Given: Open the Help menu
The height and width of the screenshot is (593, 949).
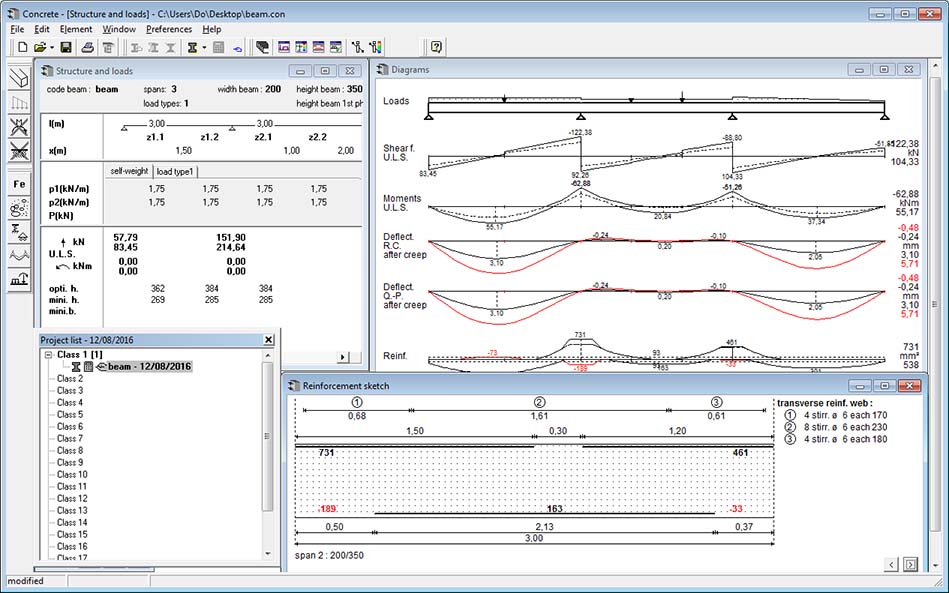Looking at the screenshot, I should (x=212, y=29).
